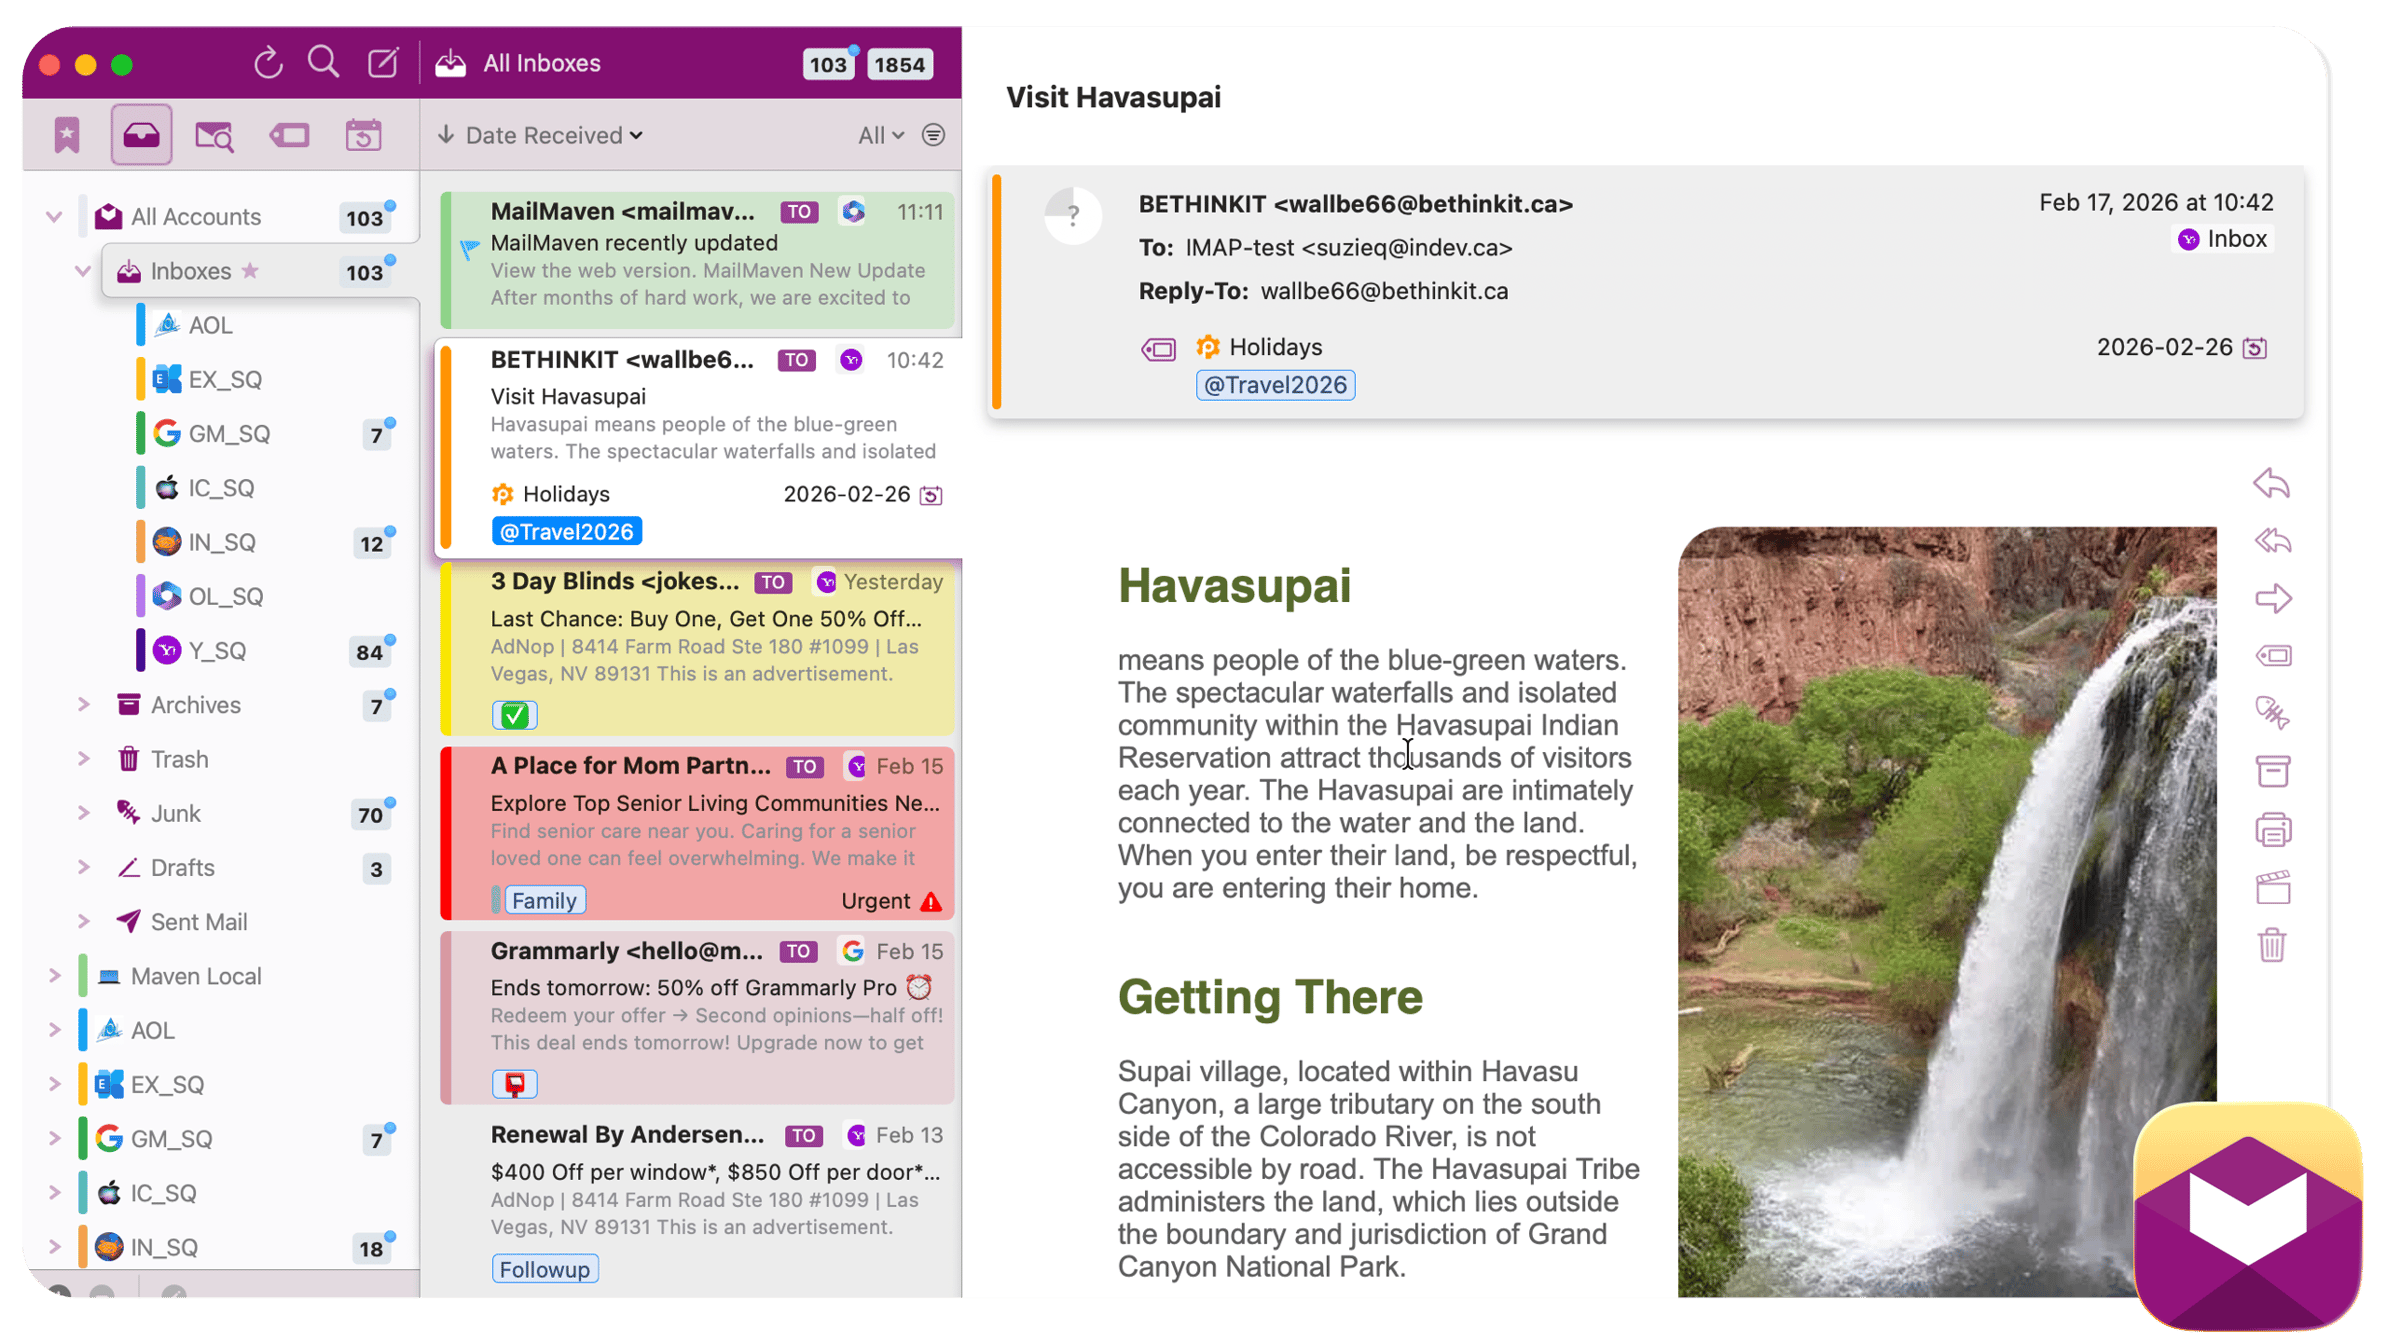Click the reply arrow icon

[2272, 484]
